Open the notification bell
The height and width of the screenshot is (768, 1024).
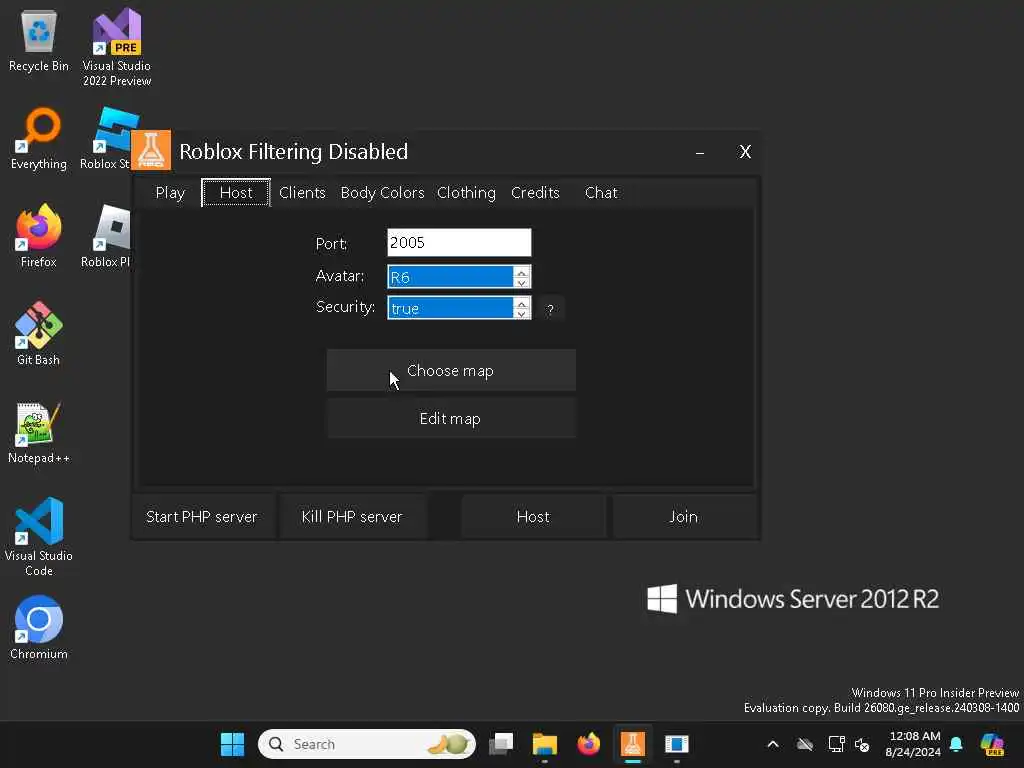tap(956, 744)
